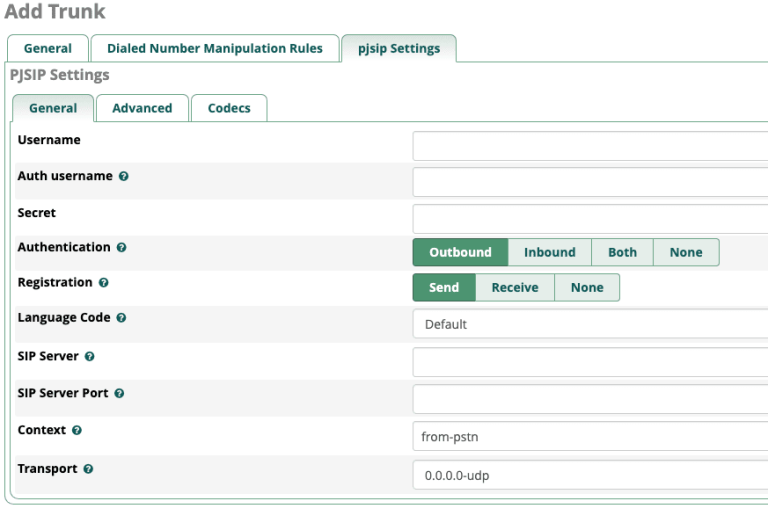The image size is (768, 523).
Task: Click help icon next to Language Code
Action: coord(121,318)
